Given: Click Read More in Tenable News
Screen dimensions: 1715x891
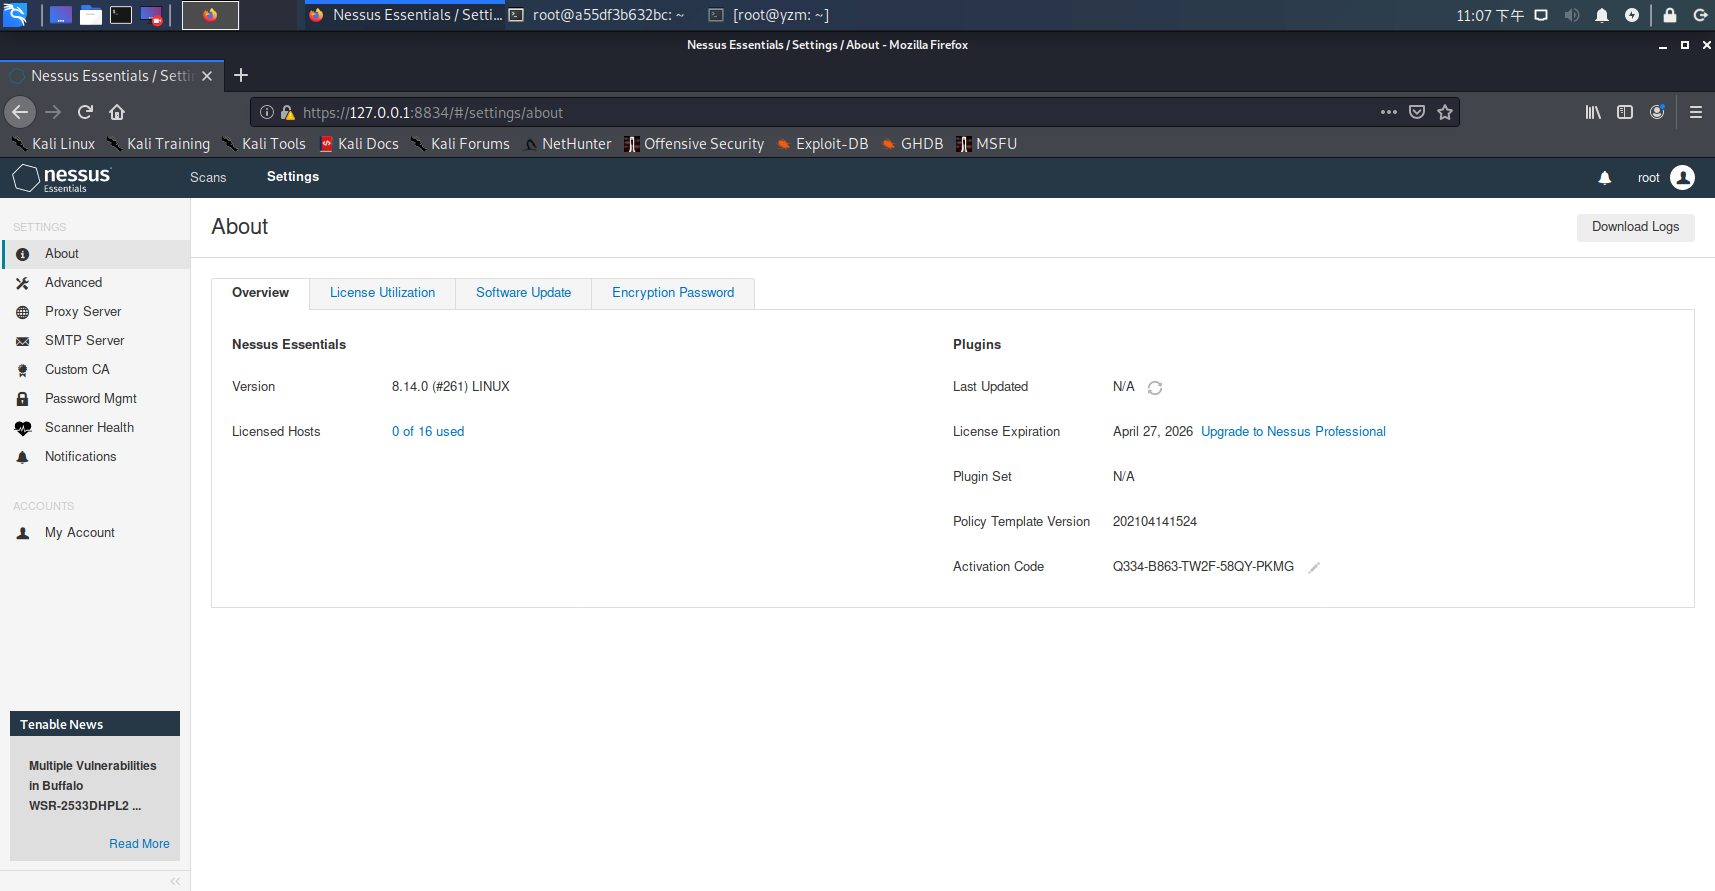Looking at the screenshot, I should [x=139, y=844].
